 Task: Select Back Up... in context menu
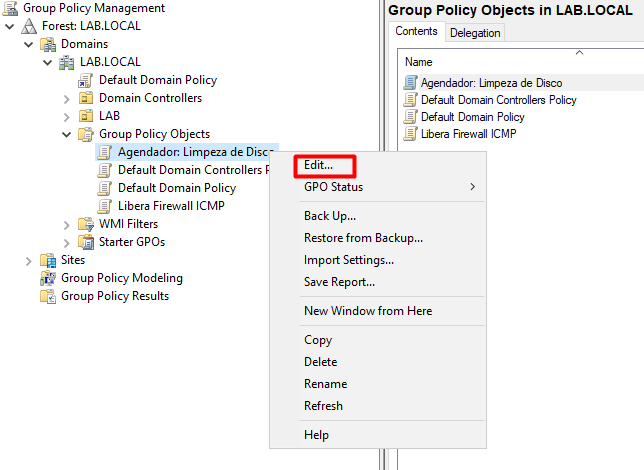330,216
